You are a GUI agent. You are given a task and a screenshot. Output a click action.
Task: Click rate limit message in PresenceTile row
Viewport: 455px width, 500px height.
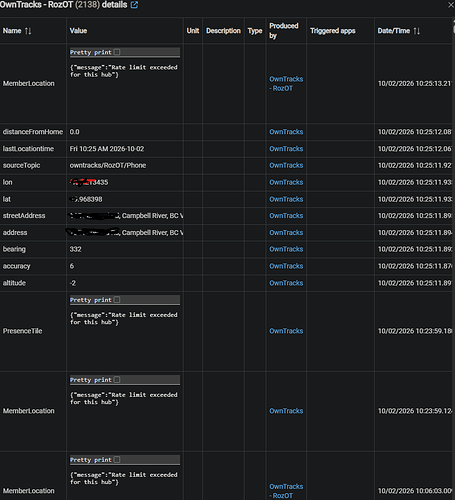click(124, 318)
